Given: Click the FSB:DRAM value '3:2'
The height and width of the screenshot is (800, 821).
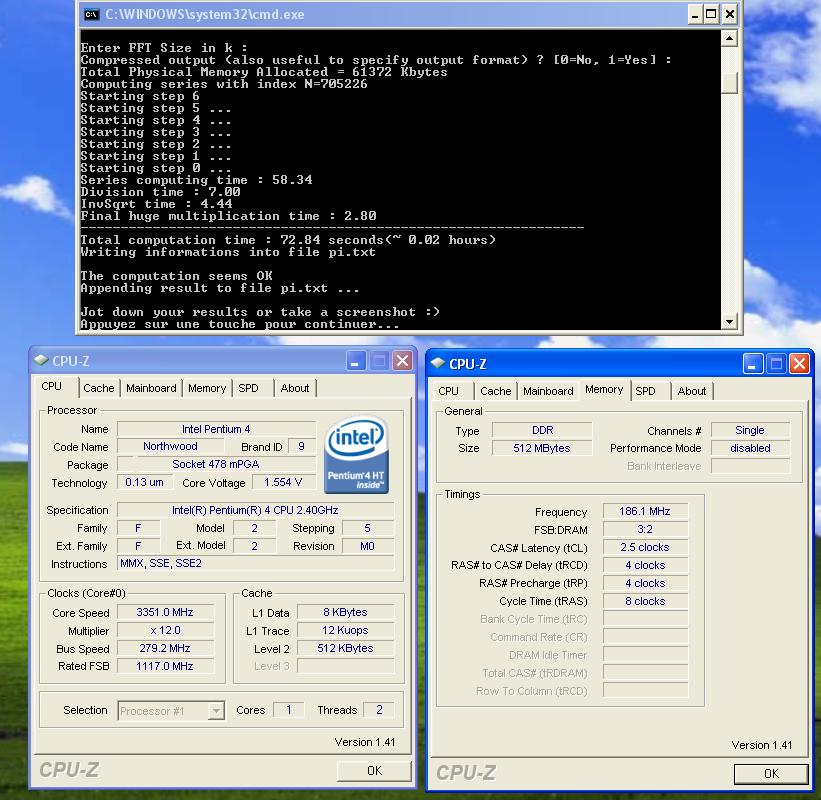Looking at the screenshot, I should click(x=645, y=529).
